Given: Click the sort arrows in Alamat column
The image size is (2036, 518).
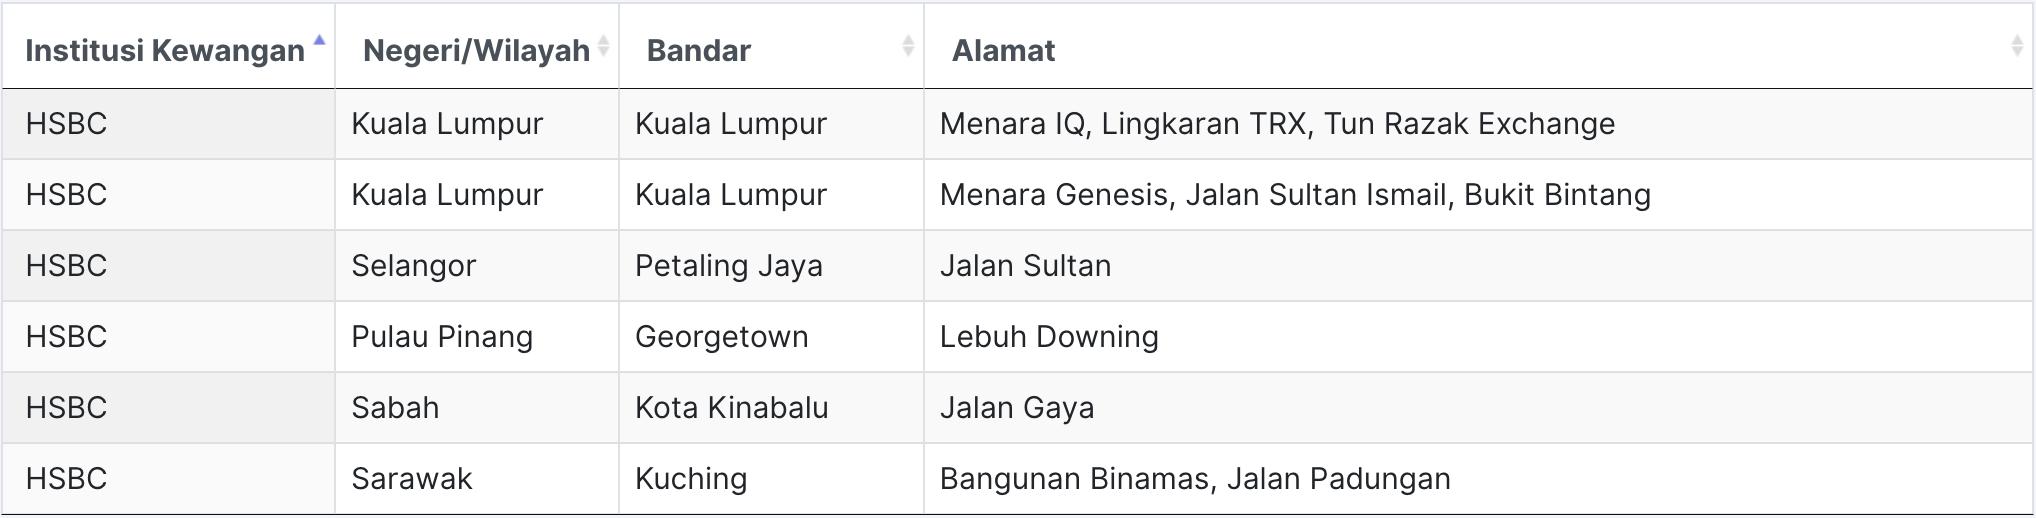Looking at the screenshot, I should click(2017, 46).
